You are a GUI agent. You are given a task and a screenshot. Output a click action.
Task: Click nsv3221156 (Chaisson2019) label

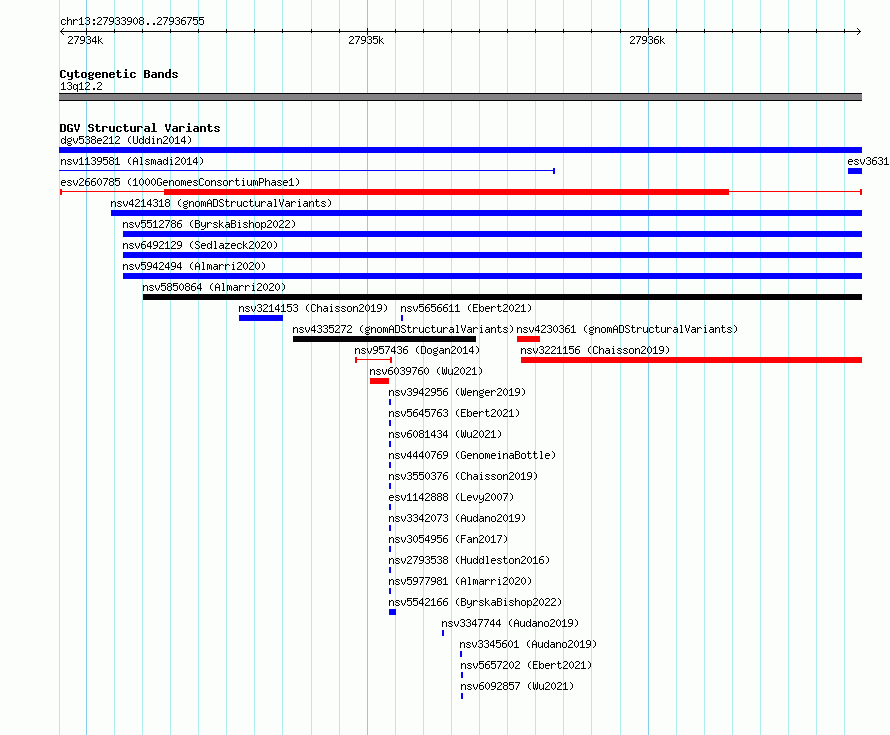[595, 350]
